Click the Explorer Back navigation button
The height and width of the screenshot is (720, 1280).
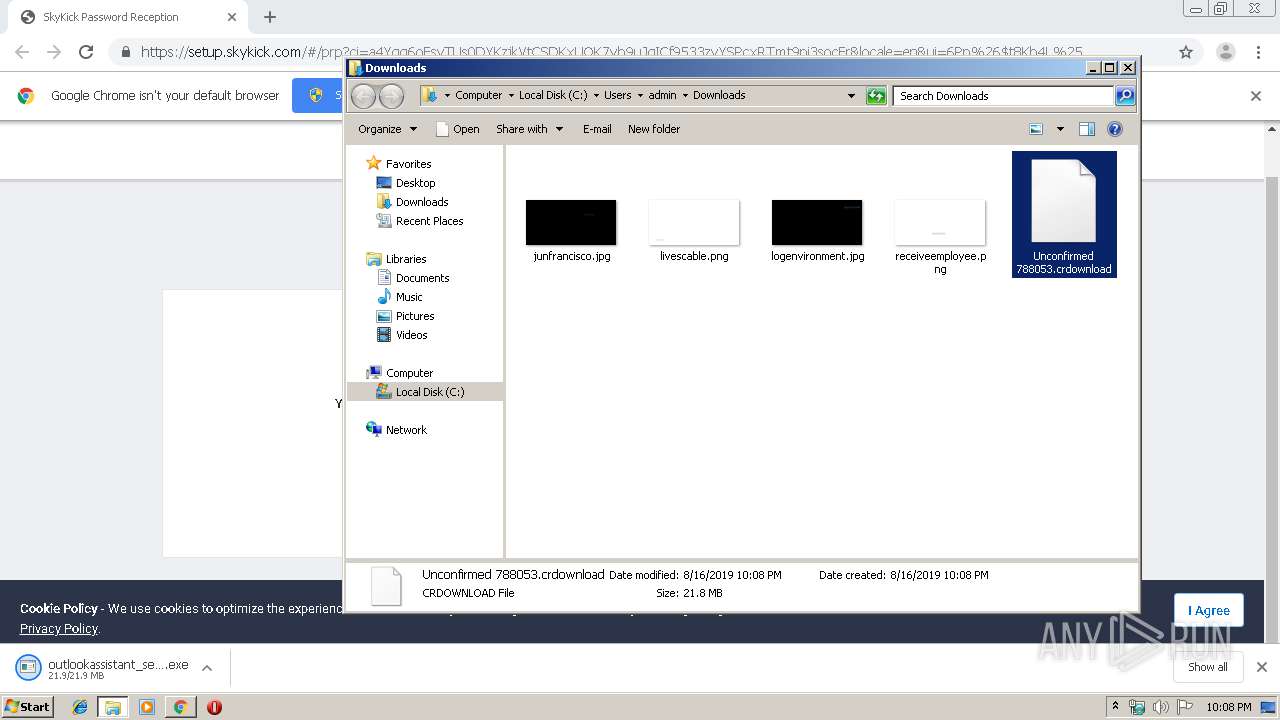coord(363,96)
